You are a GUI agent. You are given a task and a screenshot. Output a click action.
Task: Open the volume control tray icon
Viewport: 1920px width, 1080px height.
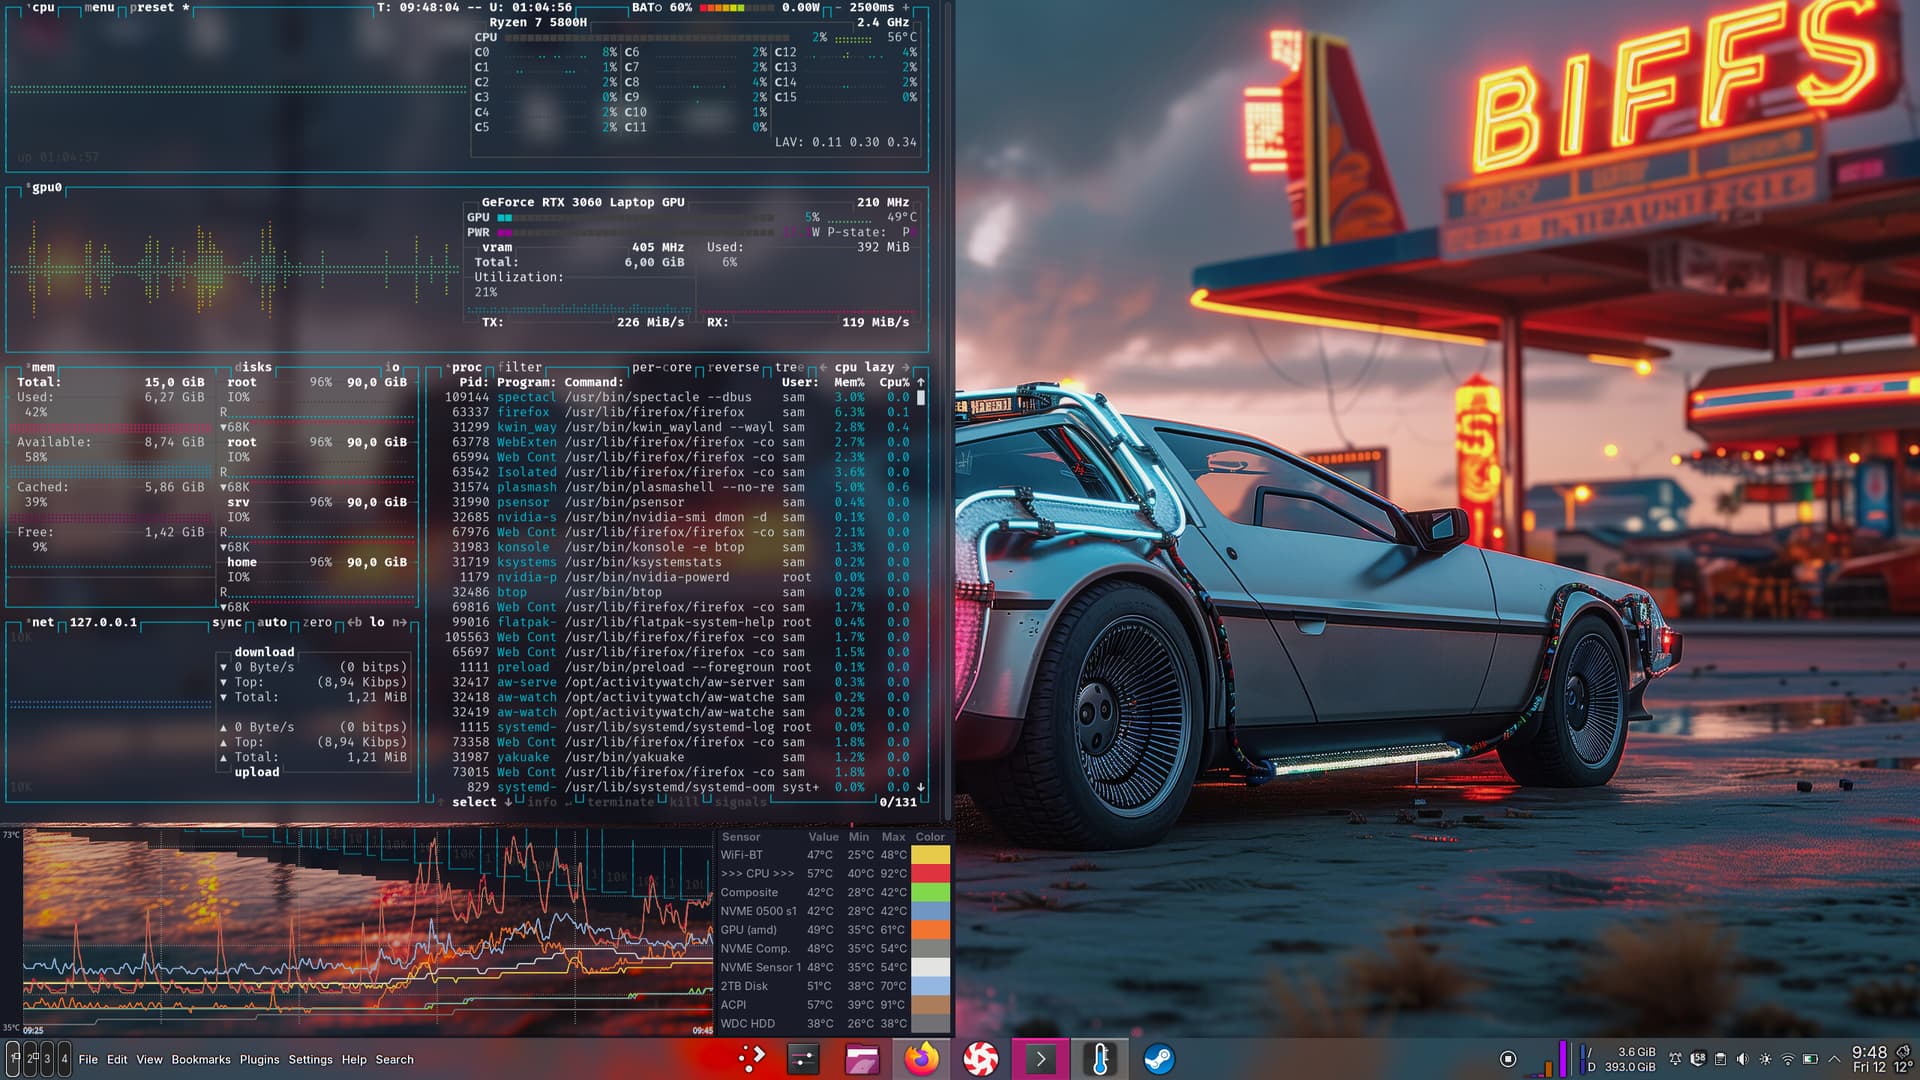pos(1742,1059)
